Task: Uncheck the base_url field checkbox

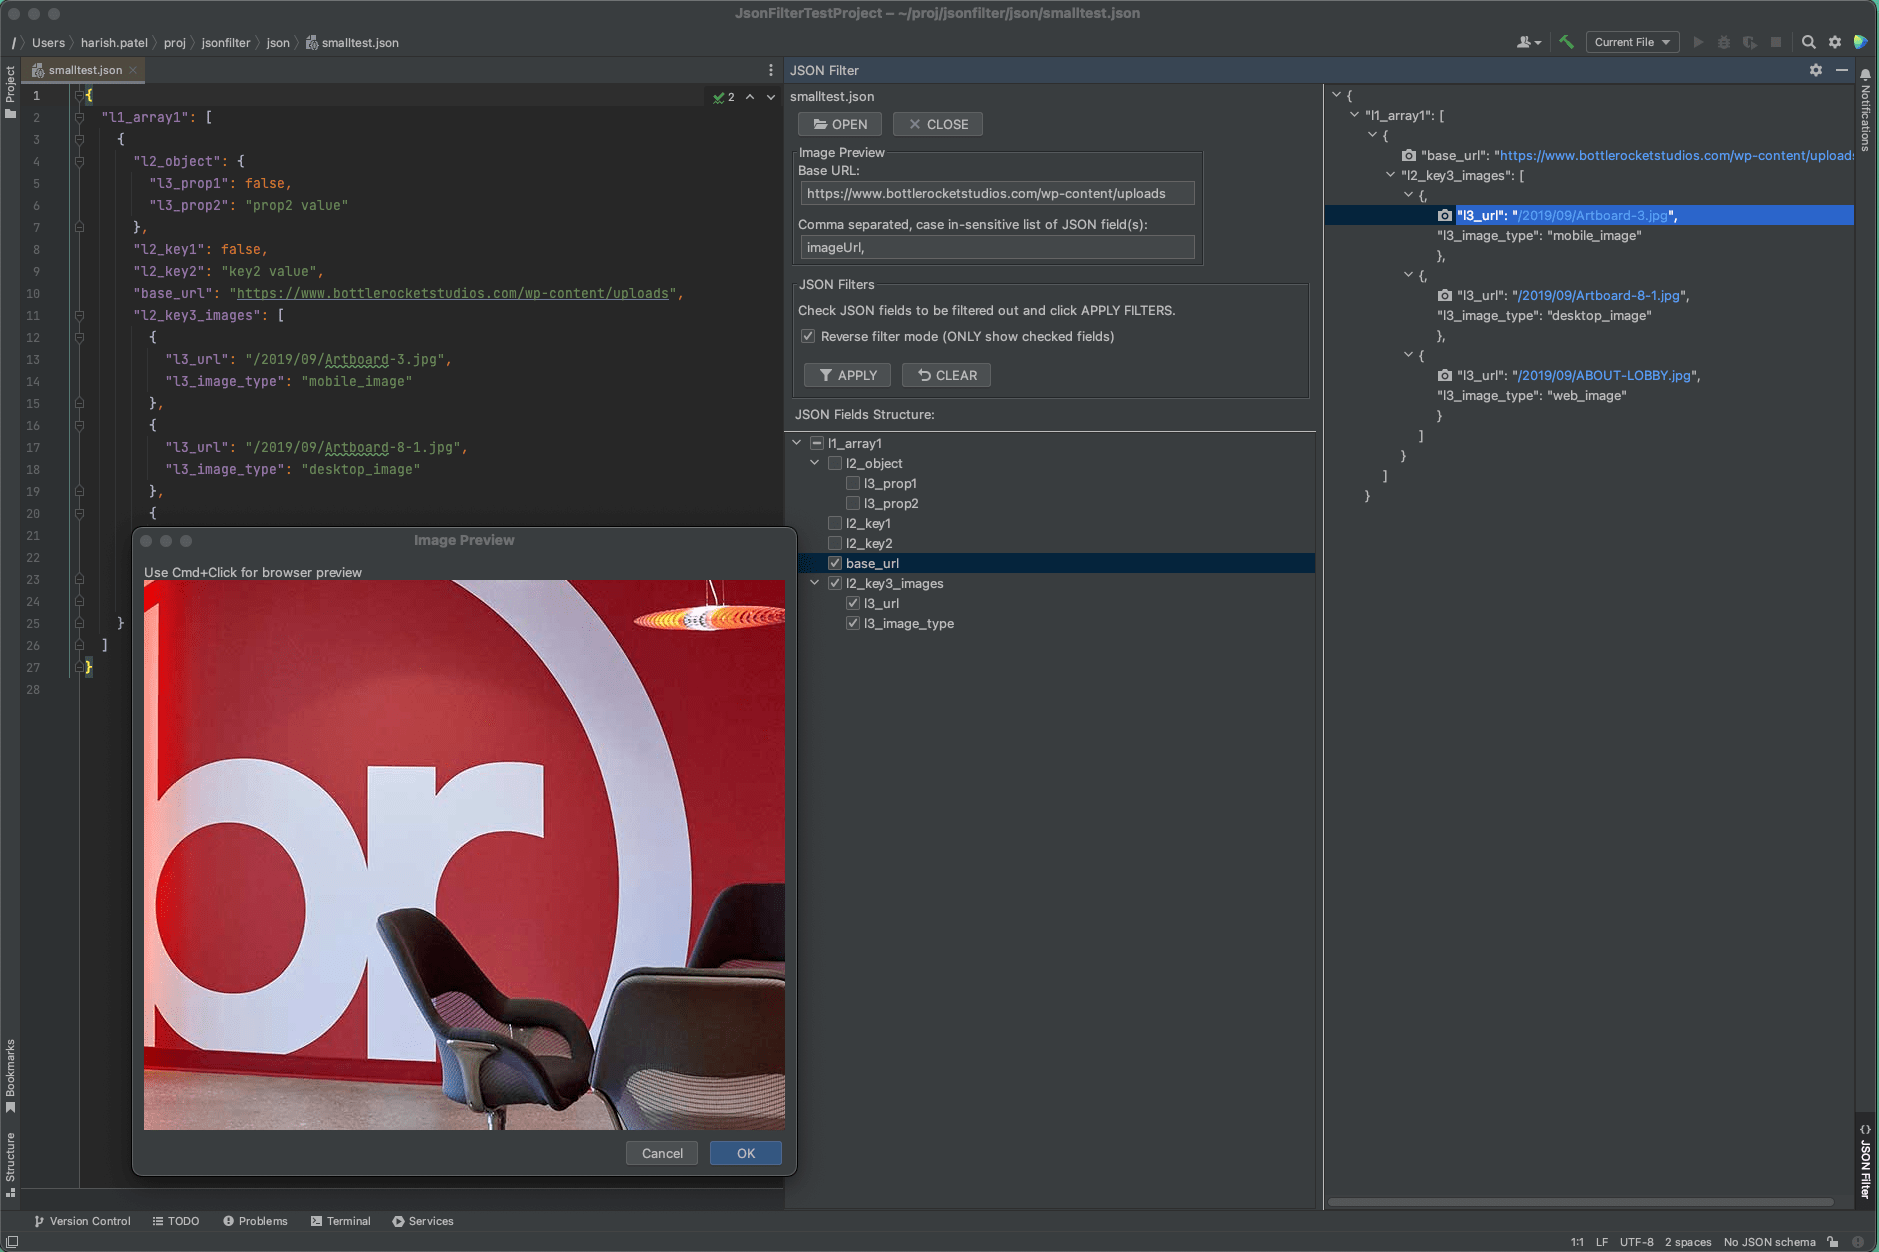Action: click(x=835, y=563)
